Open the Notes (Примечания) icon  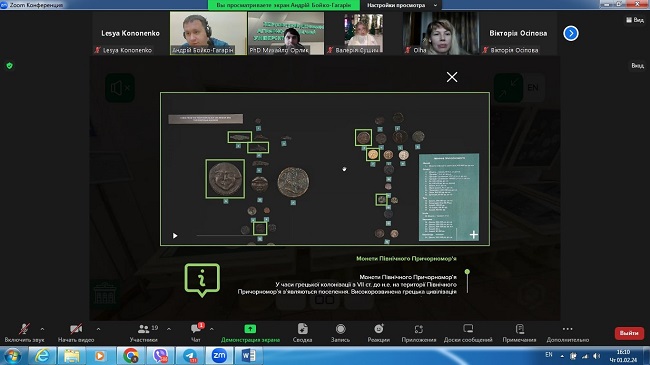[519, 329]
